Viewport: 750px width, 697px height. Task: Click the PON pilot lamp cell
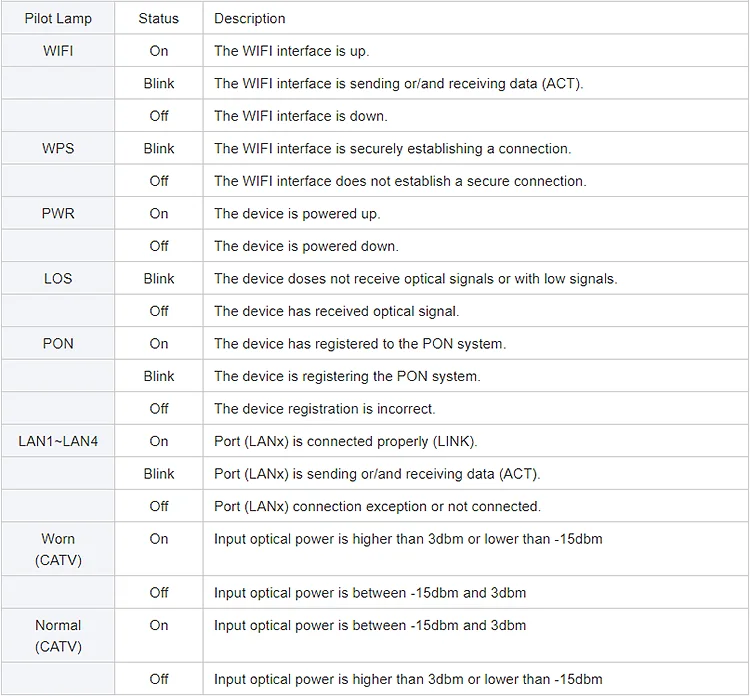tap(58, 343)
